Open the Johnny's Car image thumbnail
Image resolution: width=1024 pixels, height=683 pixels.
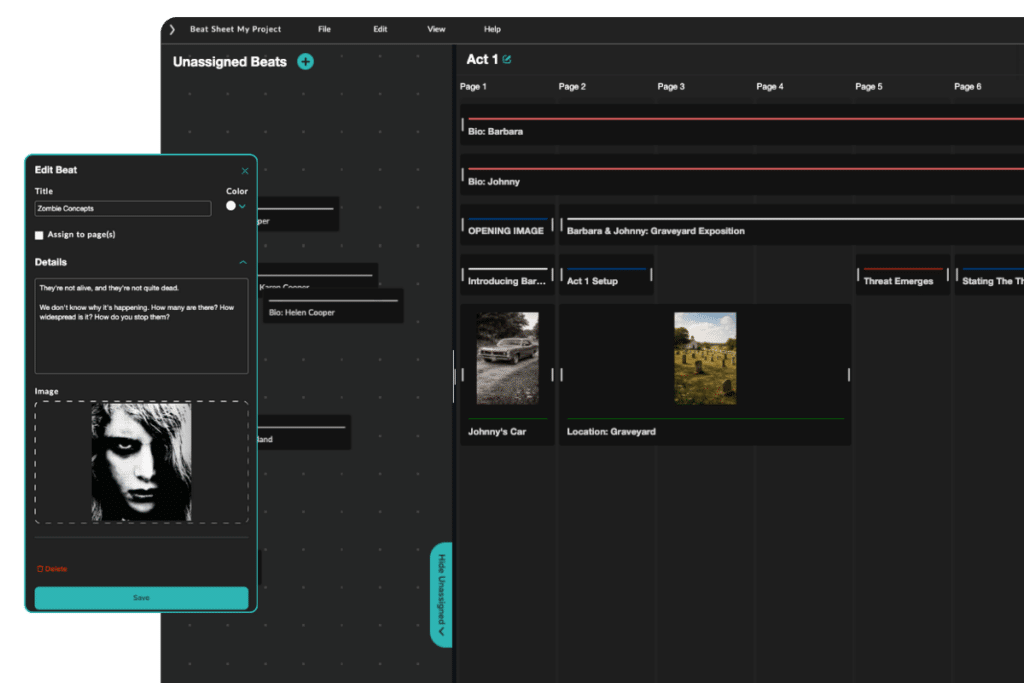[x=507, y=358]
